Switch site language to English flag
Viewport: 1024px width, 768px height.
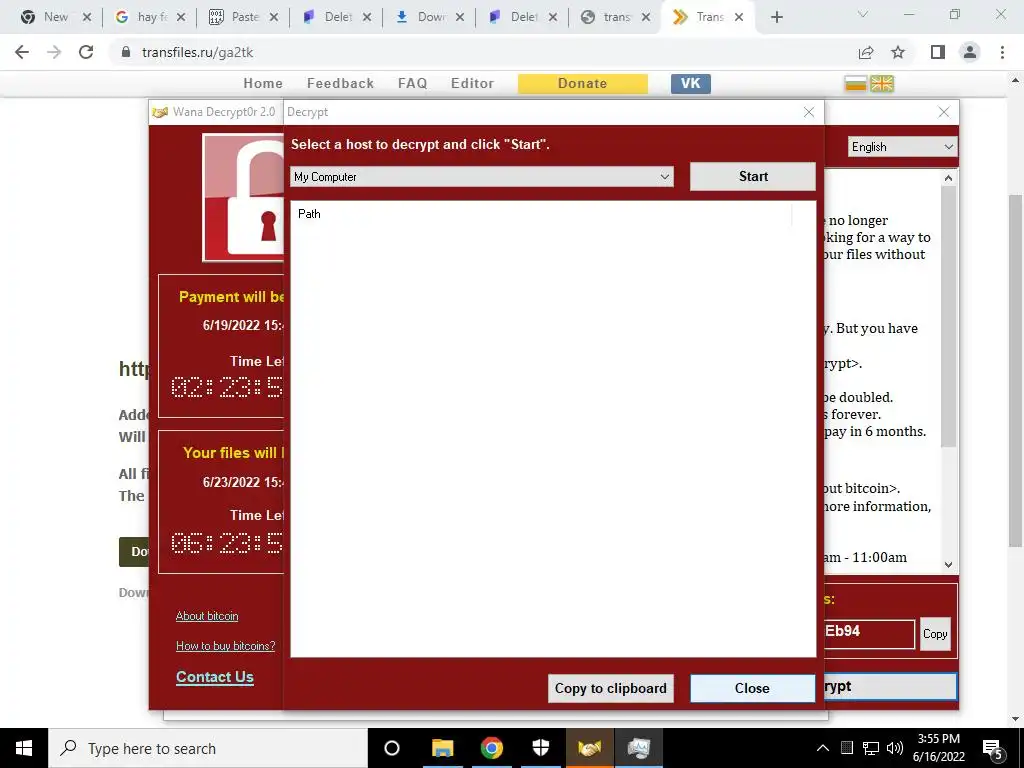point(882,84)
